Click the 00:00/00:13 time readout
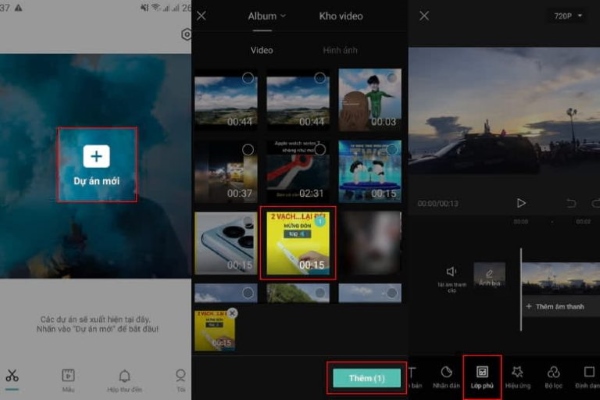Viewport: 600px width, 400px height. point(438,204)
